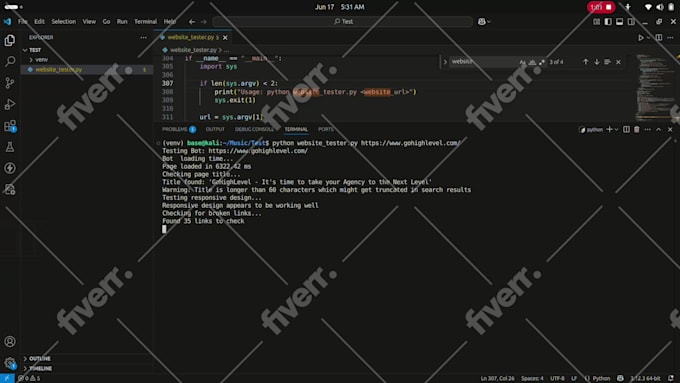Open the Accounts icon in activity bar
This screenshot has width=680, height=383.
tap(10, 342)
